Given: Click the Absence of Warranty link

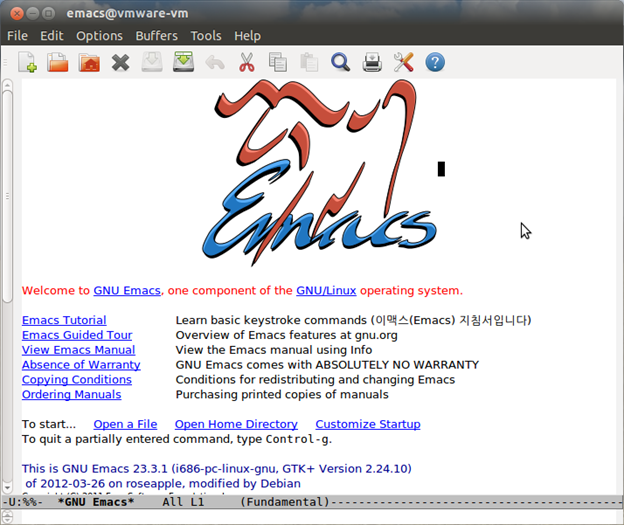Looking at the screenshot, I should (81, 365).
